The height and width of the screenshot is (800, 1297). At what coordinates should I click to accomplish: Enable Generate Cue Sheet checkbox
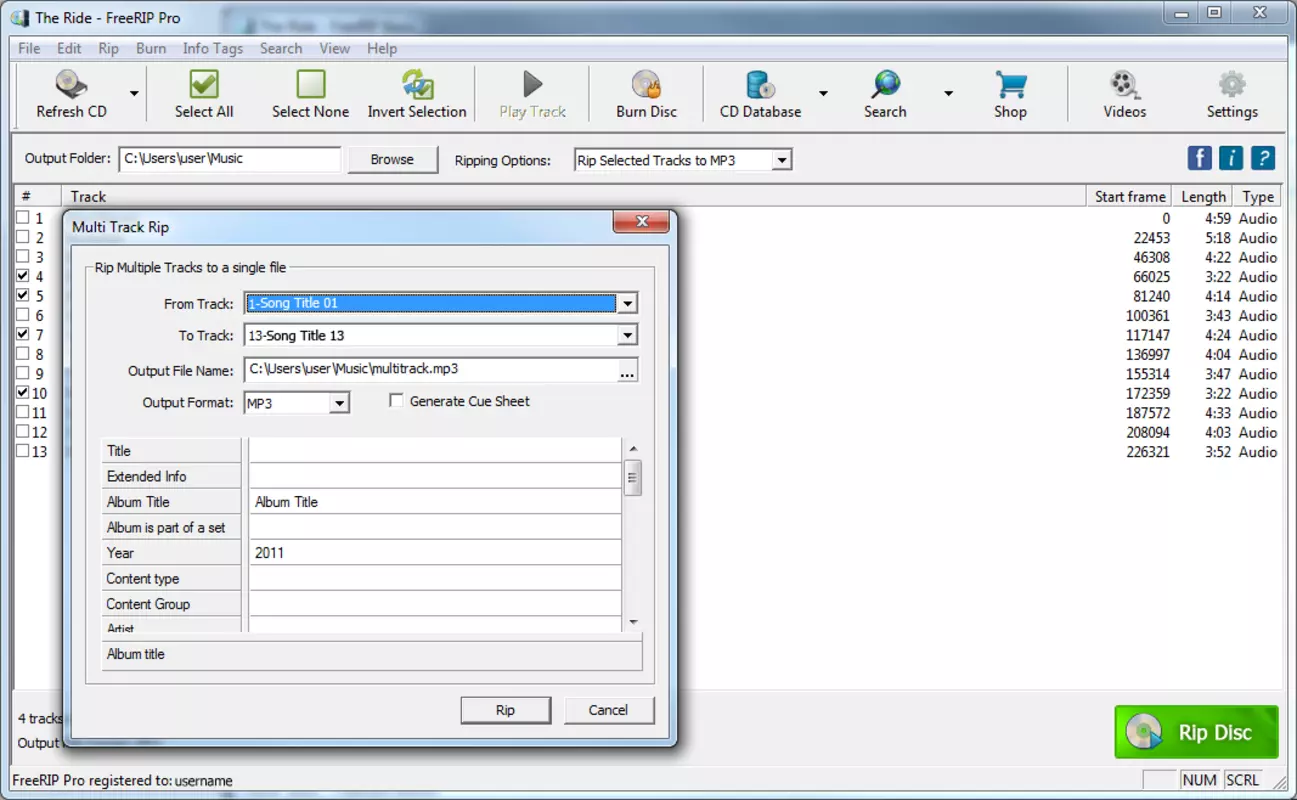point(396,401)
